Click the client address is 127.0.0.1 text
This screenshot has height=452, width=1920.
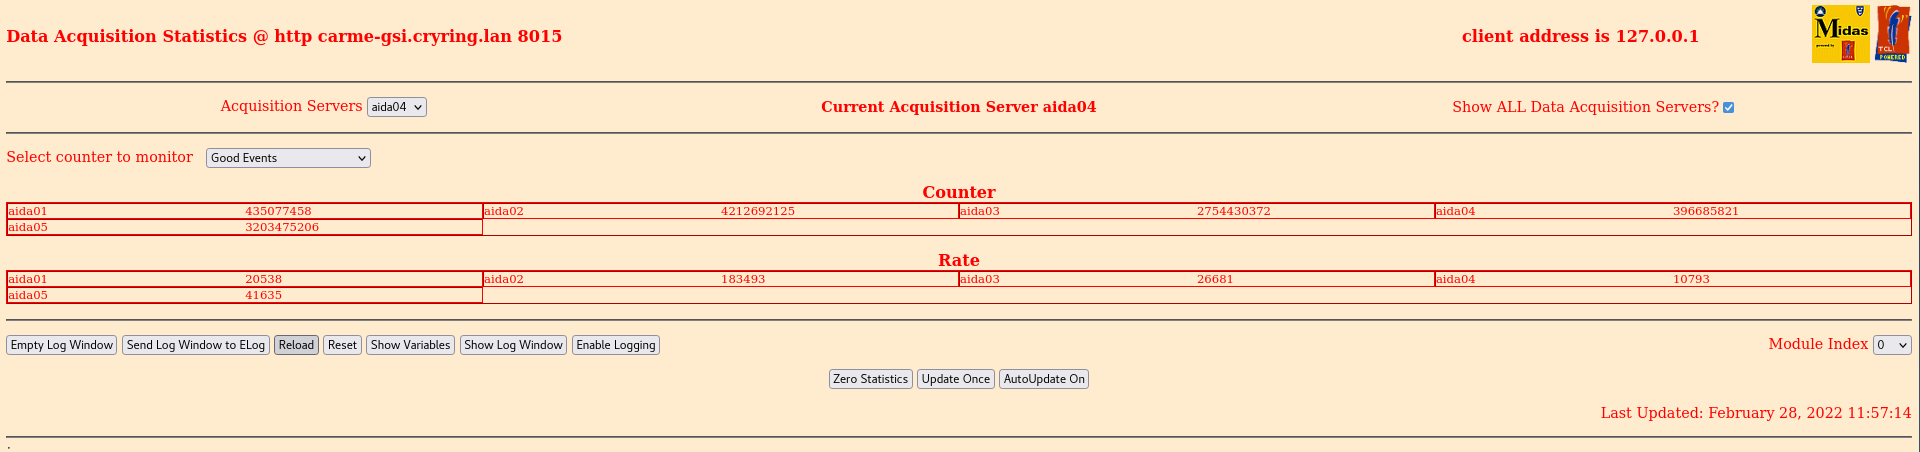[x=1580, y=36]
